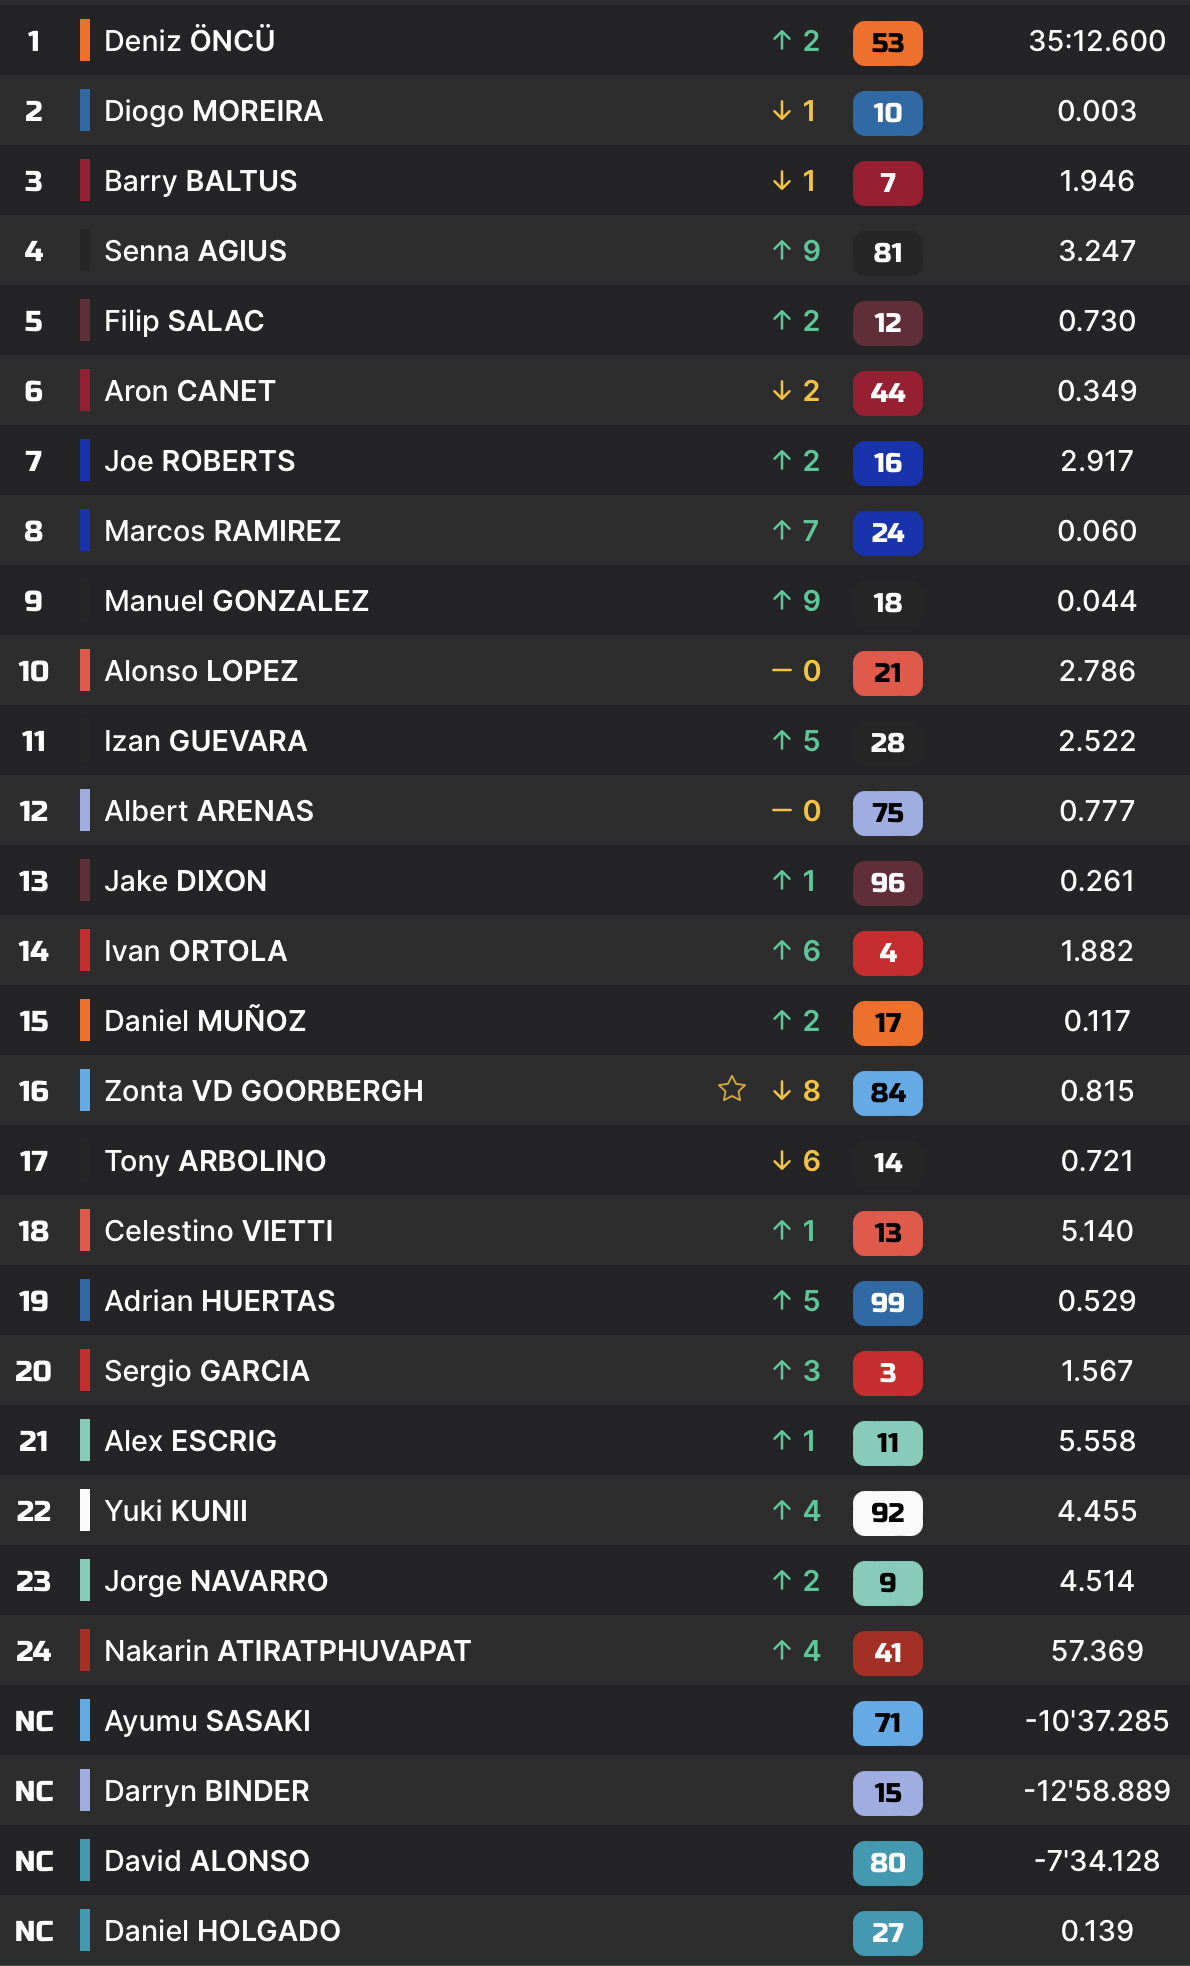Select Manuel GONZALEZ in the results

click(x=236, y=601)
